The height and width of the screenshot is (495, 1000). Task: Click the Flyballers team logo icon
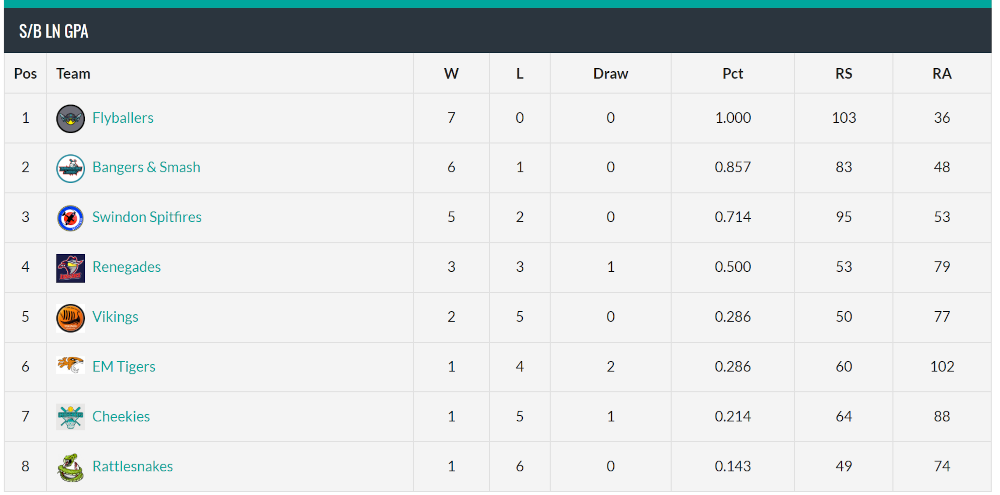point(70,119)
